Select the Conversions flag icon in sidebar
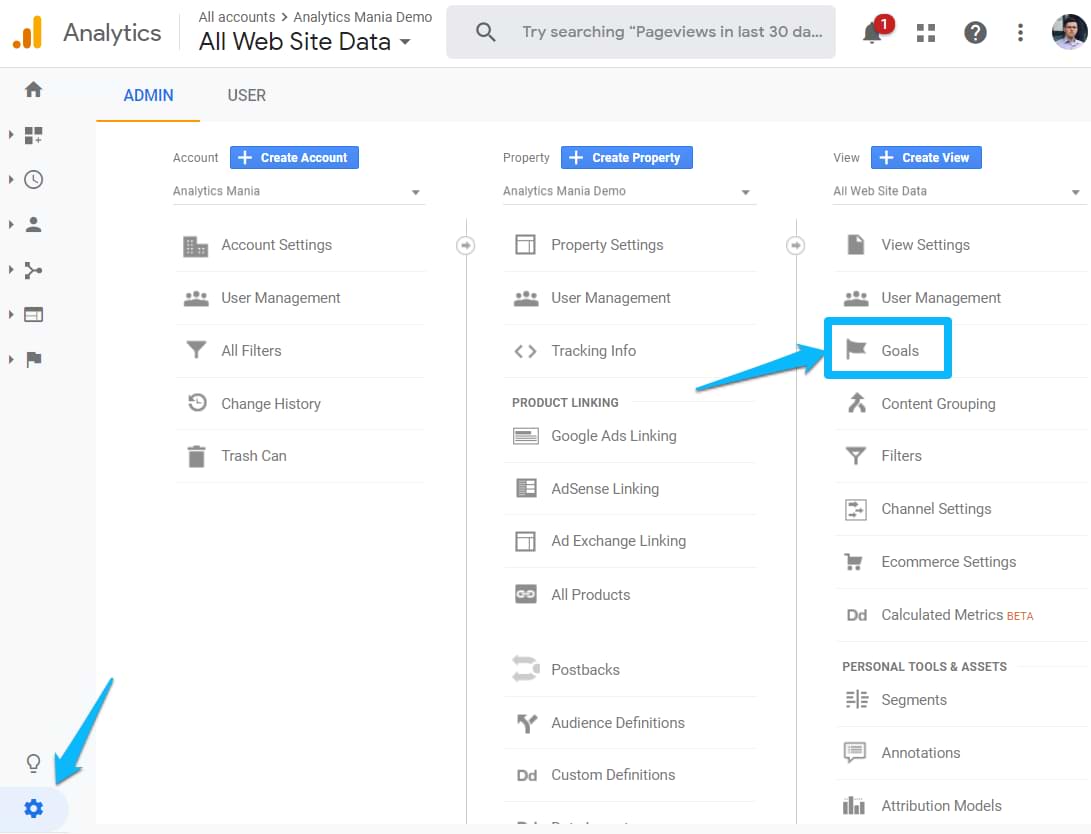The height and width of the screenshot is (834, 1091). [x=33, y=359]
